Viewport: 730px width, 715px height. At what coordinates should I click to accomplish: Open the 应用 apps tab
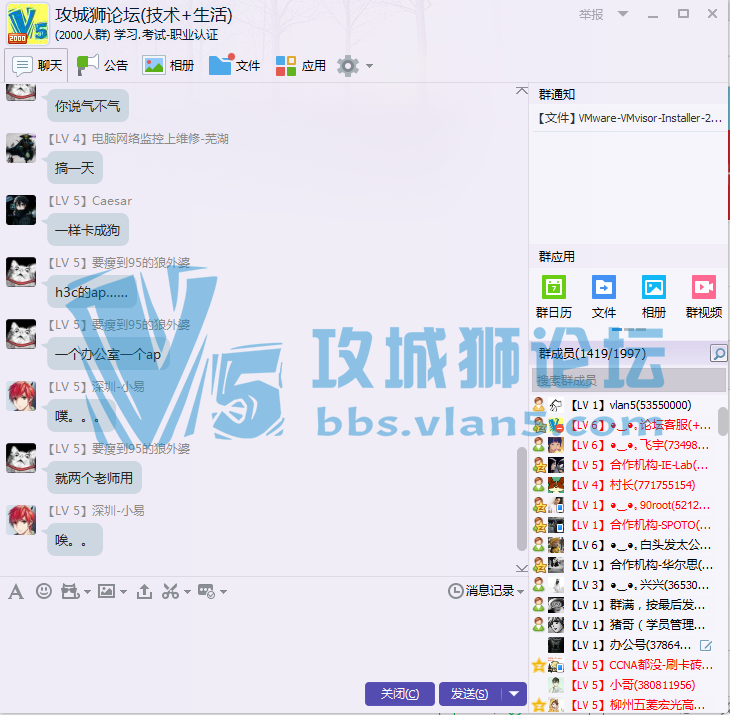pos(300,65)
